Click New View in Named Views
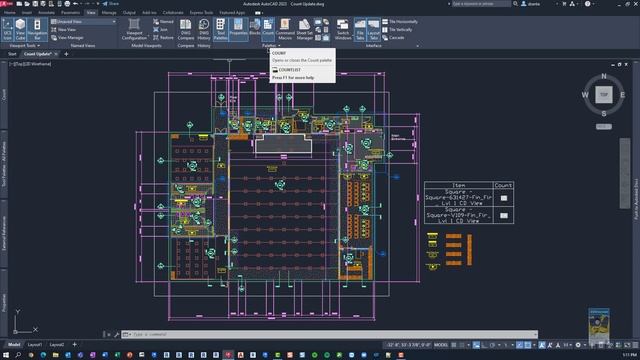640x360 pixels. pos(64,29)
